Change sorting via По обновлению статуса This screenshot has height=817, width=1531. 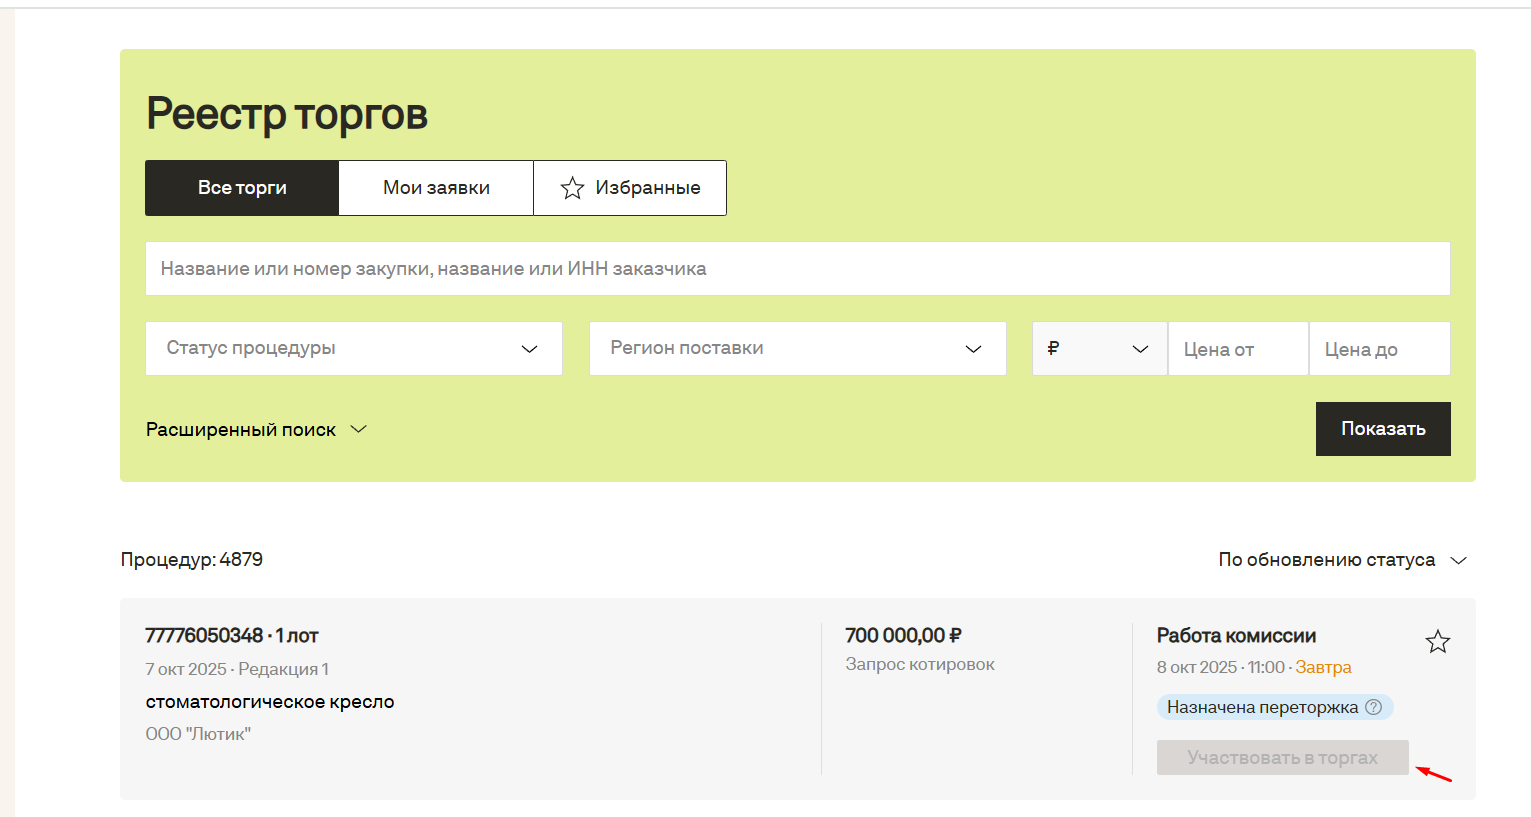[1341, 560]
